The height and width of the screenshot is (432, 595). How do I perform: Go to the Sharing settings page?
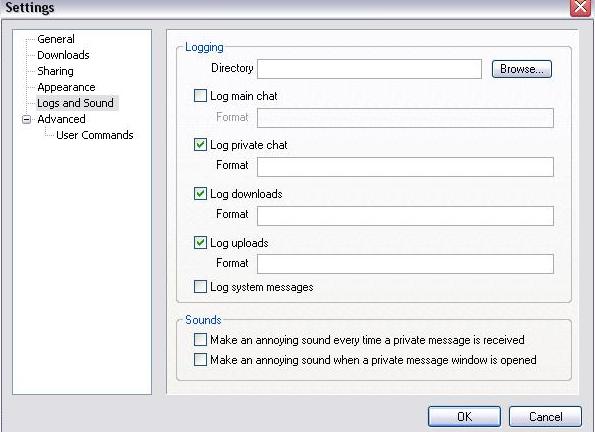tap(55, 71)
